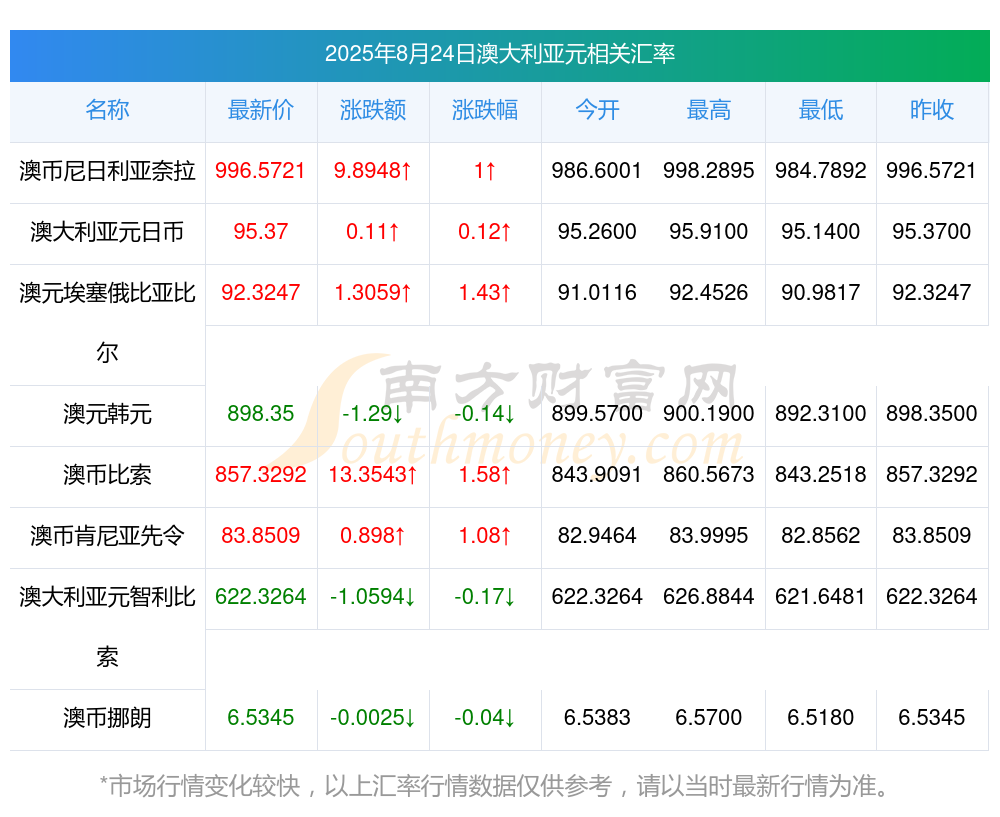Click the change percent 1.08↑
This screenshot has width=1000, height=817.
coord(485,535)
